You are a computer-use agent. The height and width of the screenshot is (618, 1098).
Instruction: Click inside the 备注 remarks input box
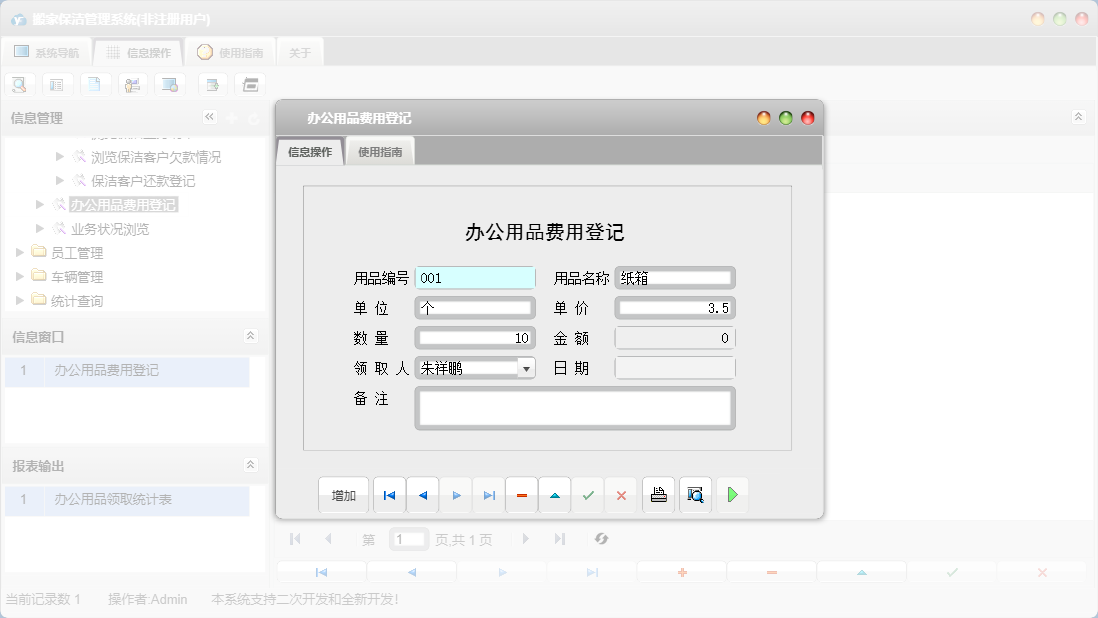tap(574, 407)
